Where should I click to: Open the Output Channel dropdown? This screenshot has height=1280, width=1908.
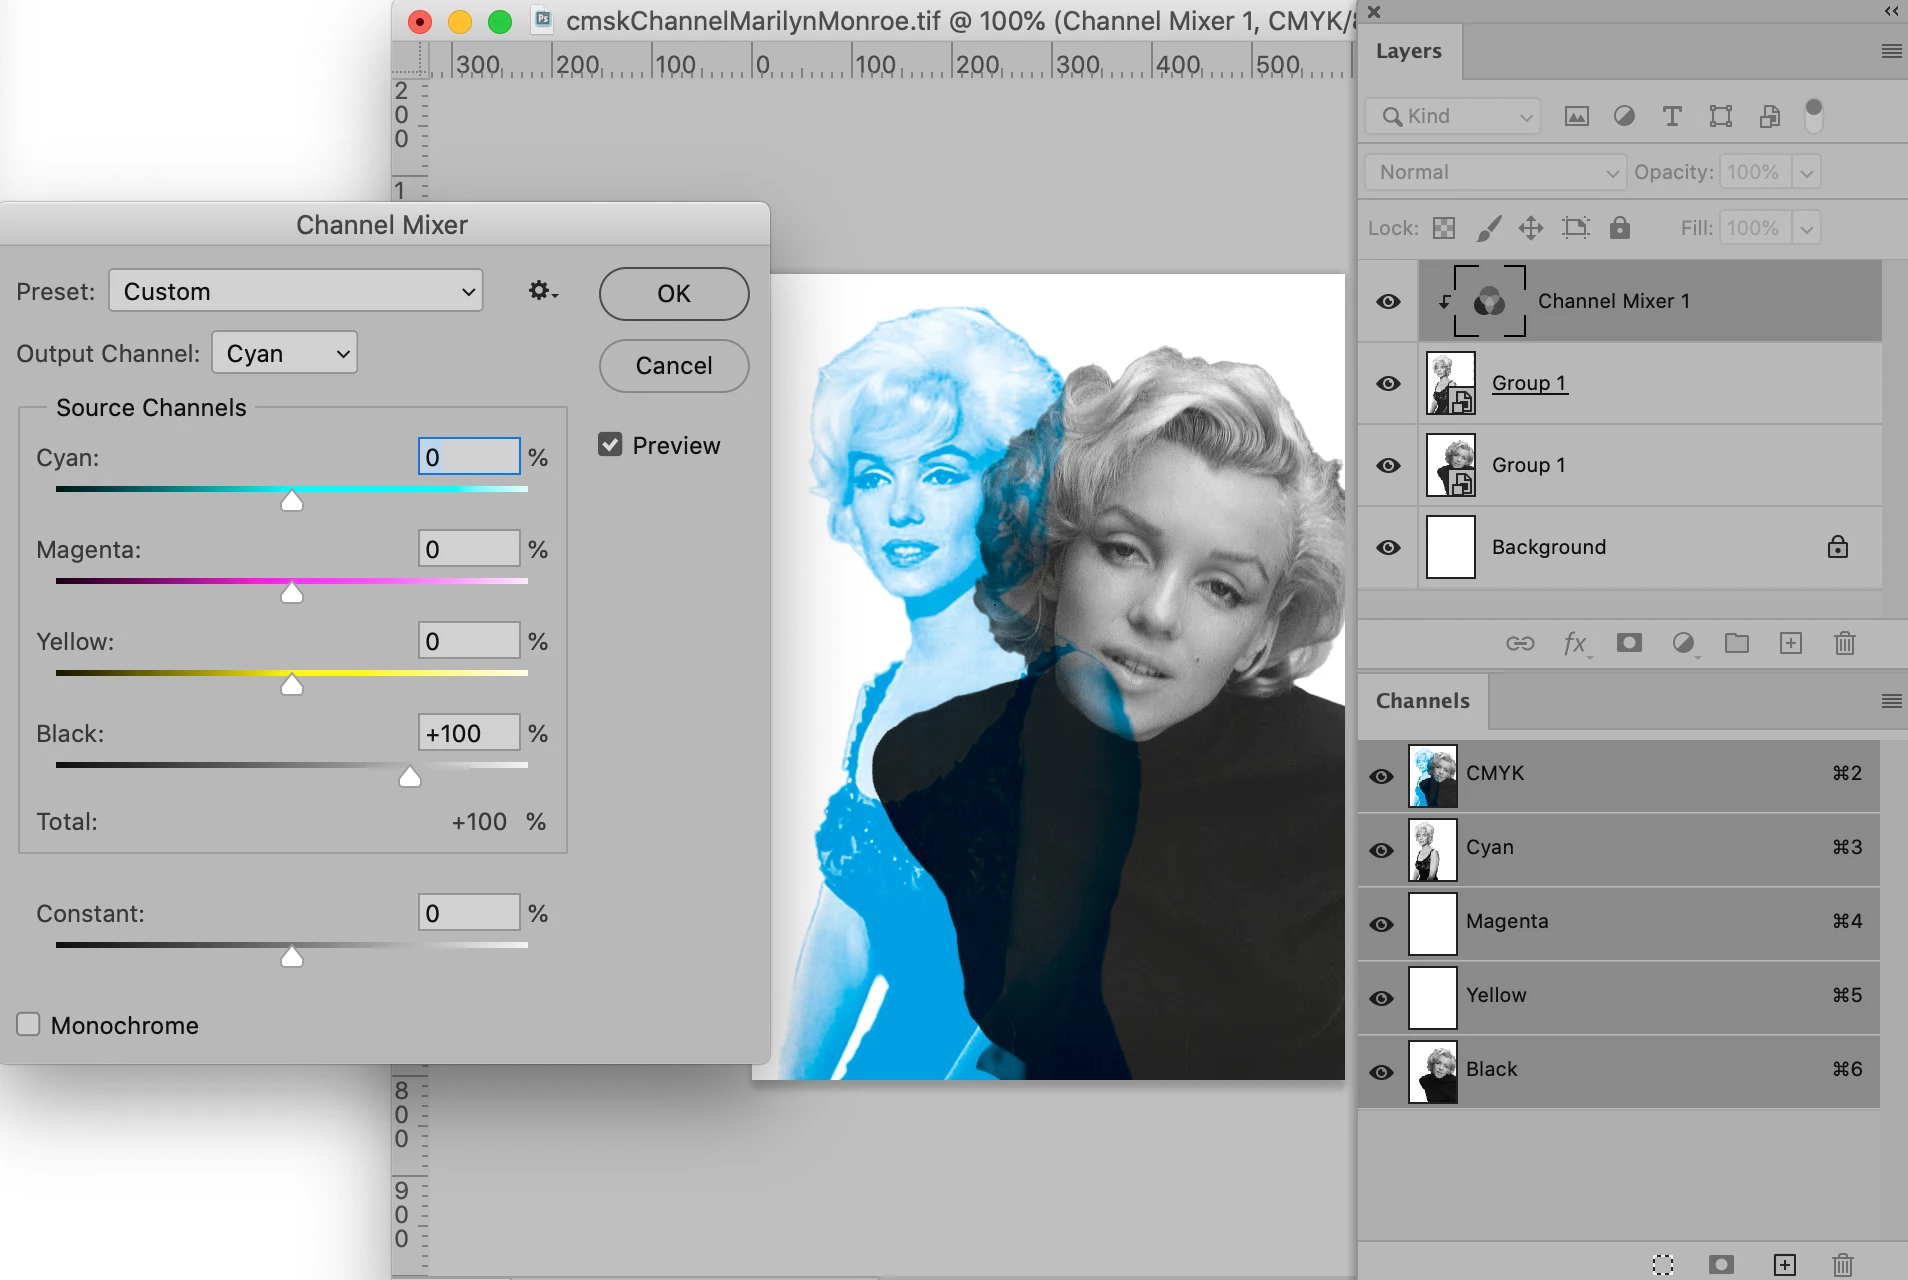point(285,353)
